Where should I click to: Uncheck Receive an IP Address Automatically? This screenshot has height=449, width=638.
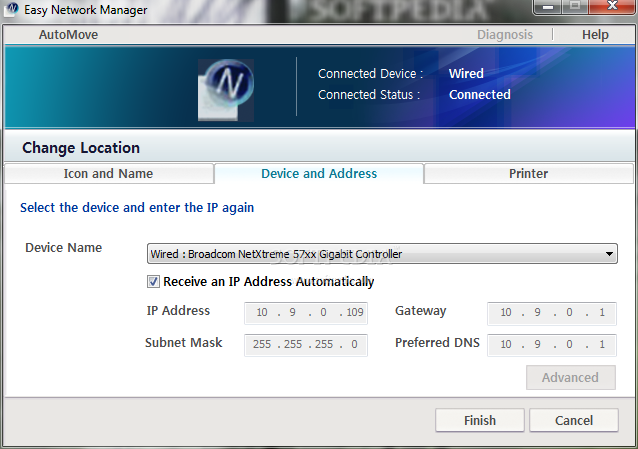(x=153, y=282)
